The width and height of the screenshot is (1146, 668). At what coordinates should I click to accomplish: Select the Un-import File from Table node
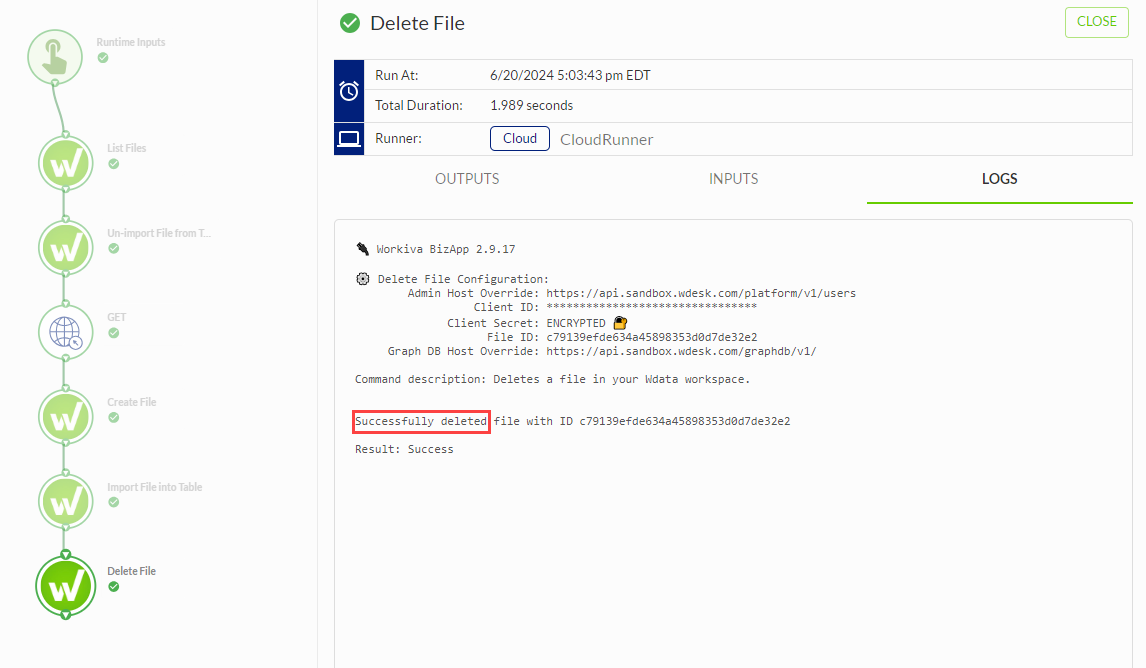pos(66,248)
